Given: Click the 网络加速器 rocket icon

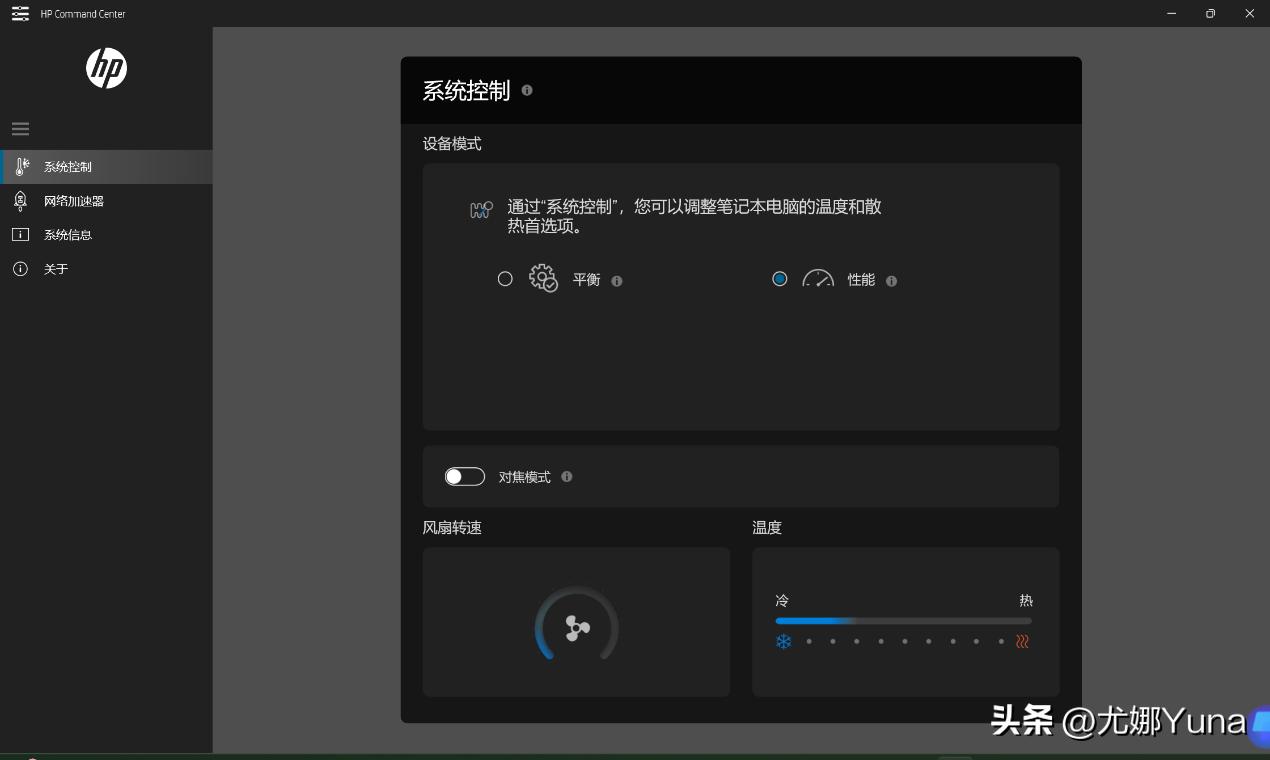Looking at the screenshot, I should click(21, 200).
